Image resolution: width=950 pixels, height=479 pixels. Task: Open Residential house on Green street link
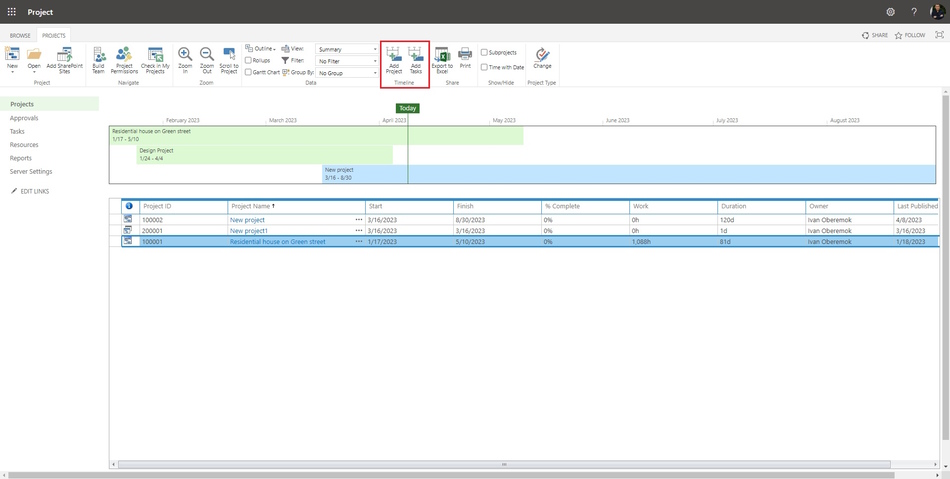277,242
